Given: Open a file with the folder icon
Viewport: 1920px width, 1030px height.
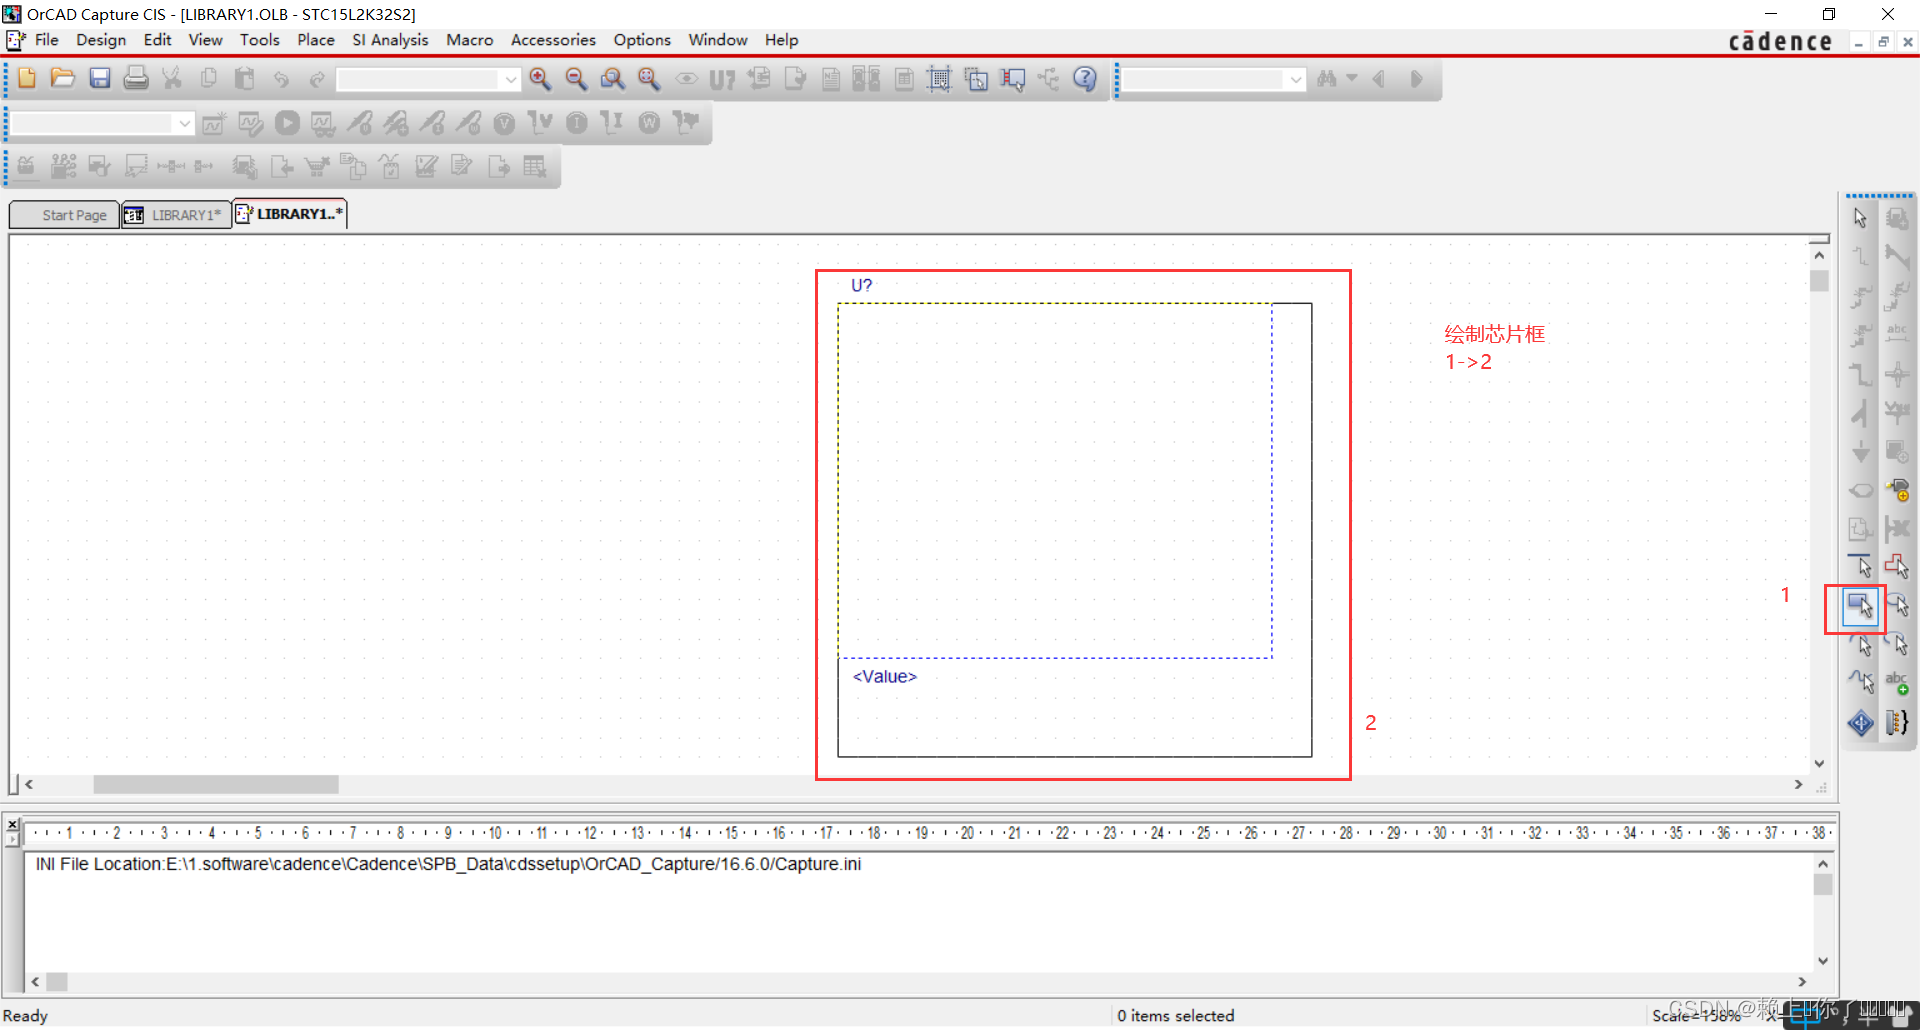Looking at the screenshot, I should [63, 78].
